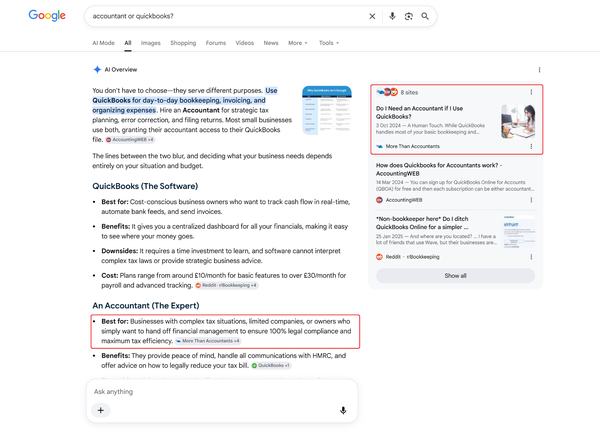The width and height of the screenshot is (600, 433).
Task: Click the '8 sites' label
Action: click(x=409, y=92)
